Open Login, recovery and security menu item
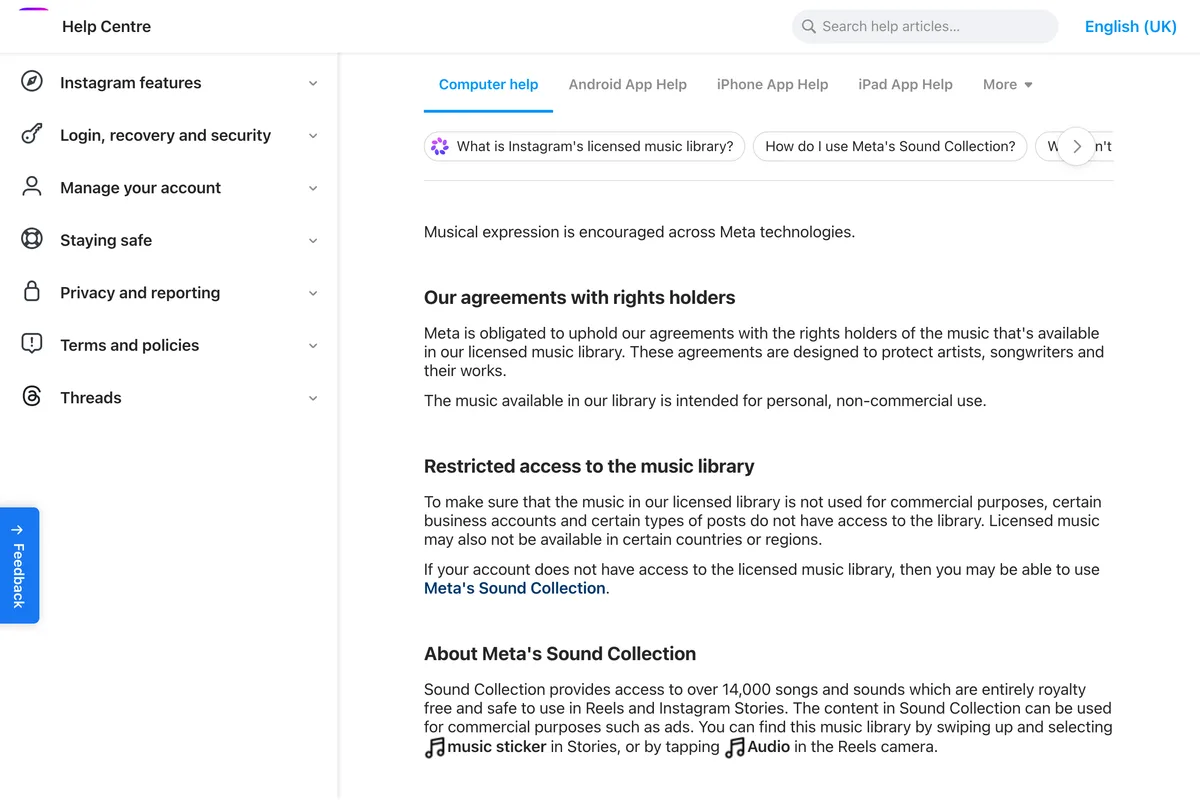Viewport: 1200px width, 800px height. (169, 135)
